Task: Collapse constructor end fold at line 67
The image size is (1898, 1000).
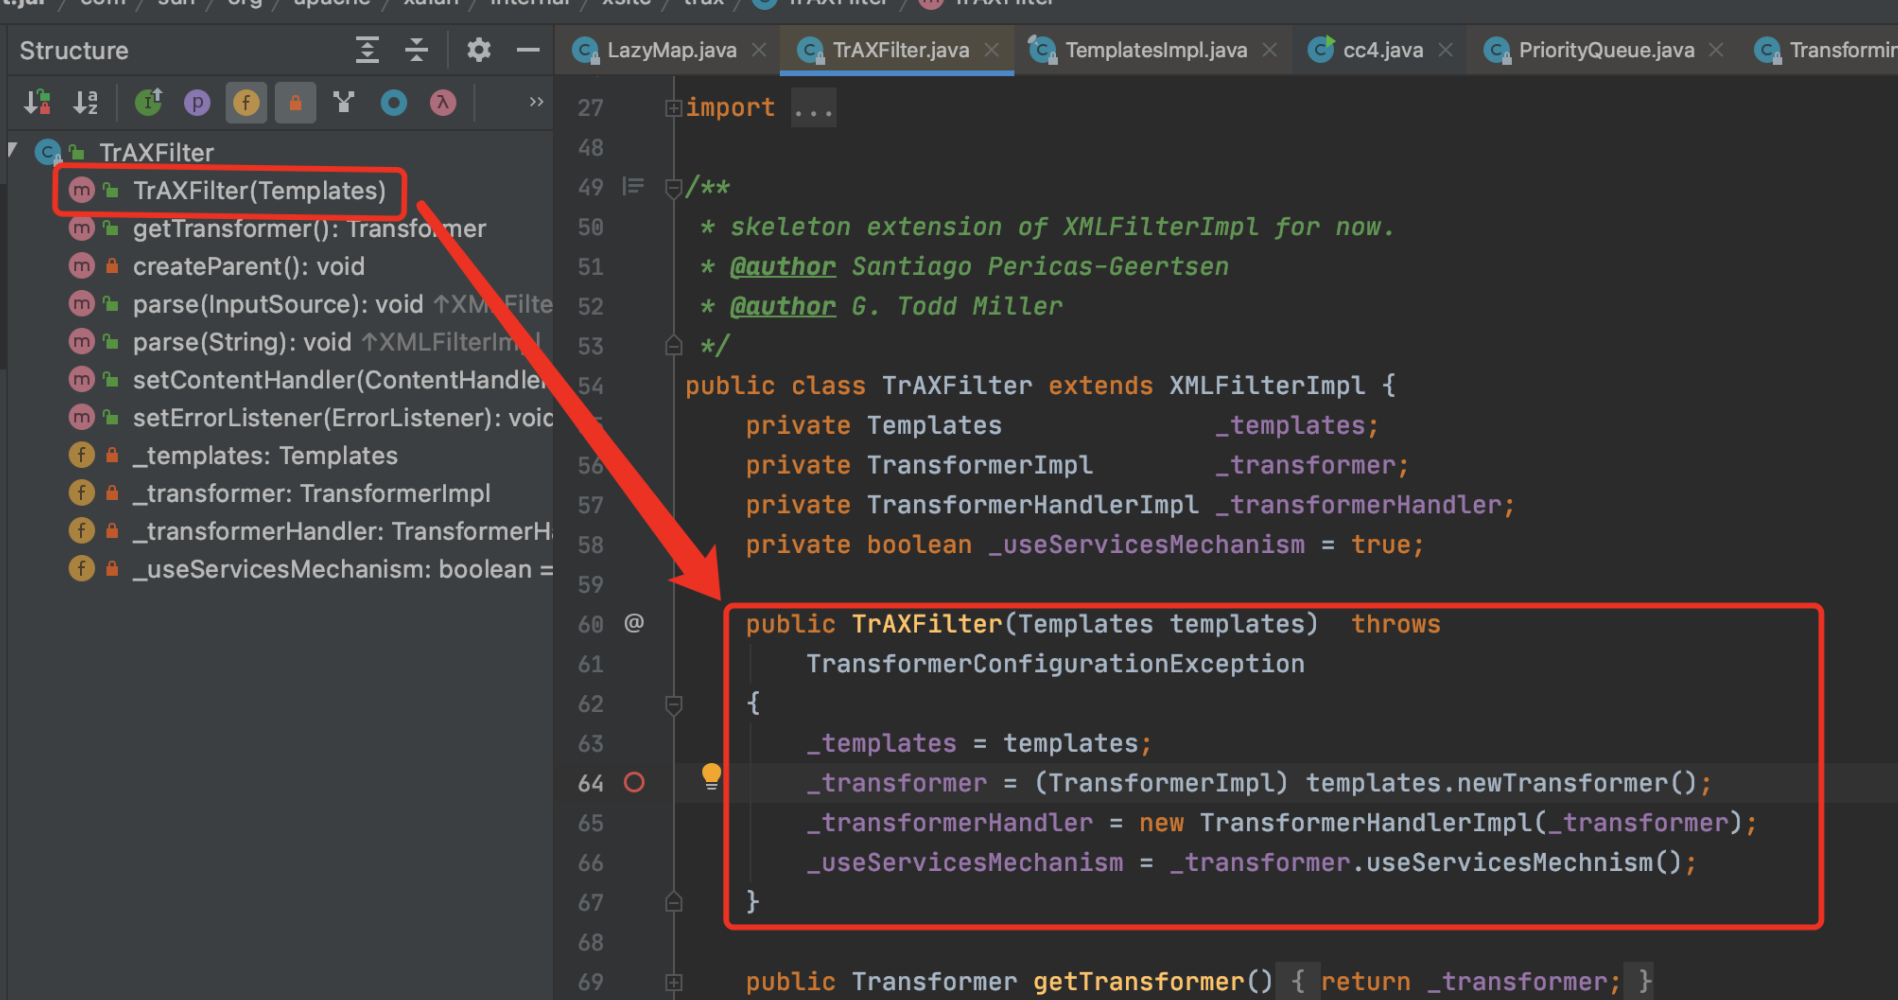Action: (673, 902)
